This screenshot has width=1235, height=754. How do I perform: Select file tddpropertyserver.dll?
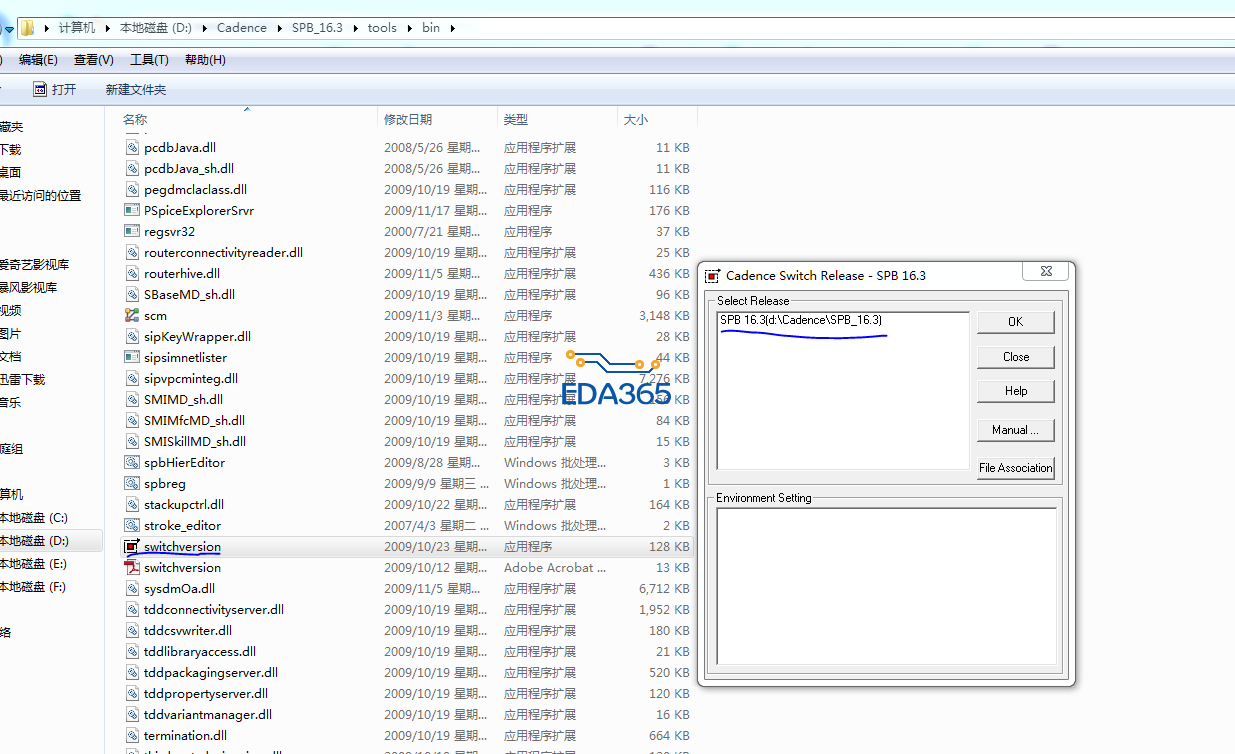click(206, 693)
